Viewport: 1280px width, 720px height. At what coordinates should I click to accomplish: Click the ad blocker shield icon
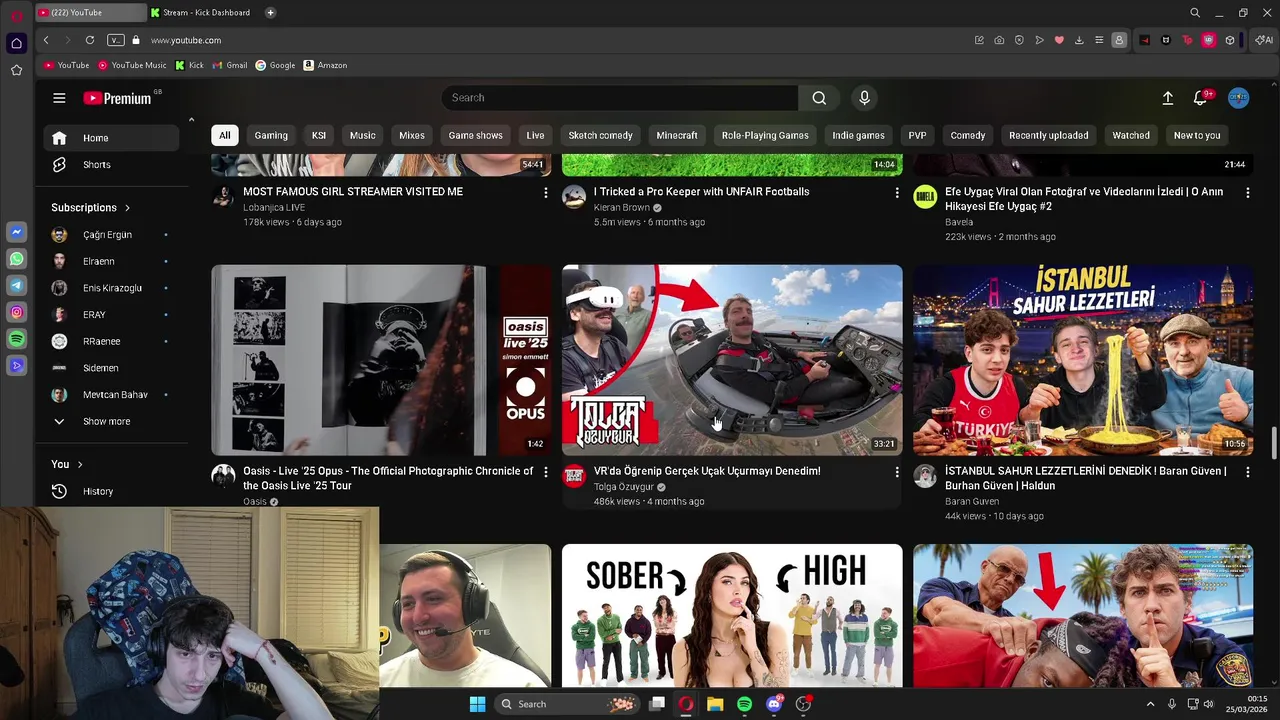[1019, 40]
